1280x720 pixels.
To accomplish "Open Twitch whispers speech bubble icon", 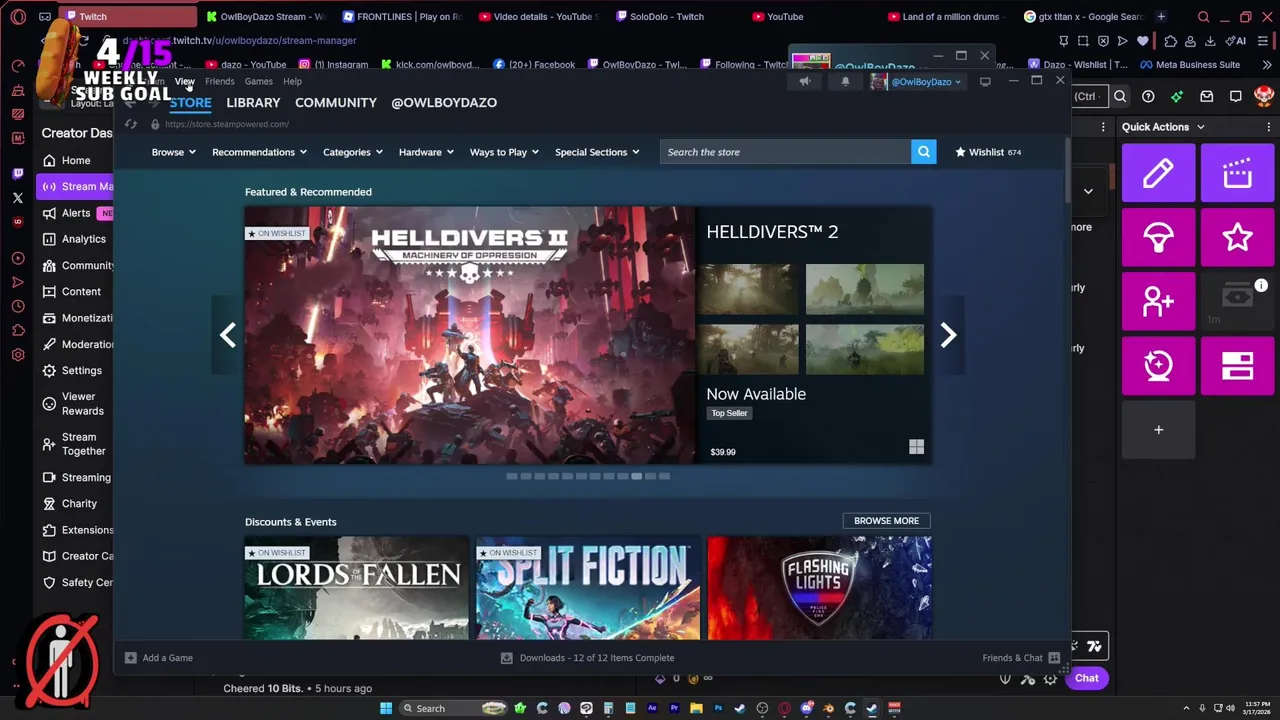I will 1236,96.
